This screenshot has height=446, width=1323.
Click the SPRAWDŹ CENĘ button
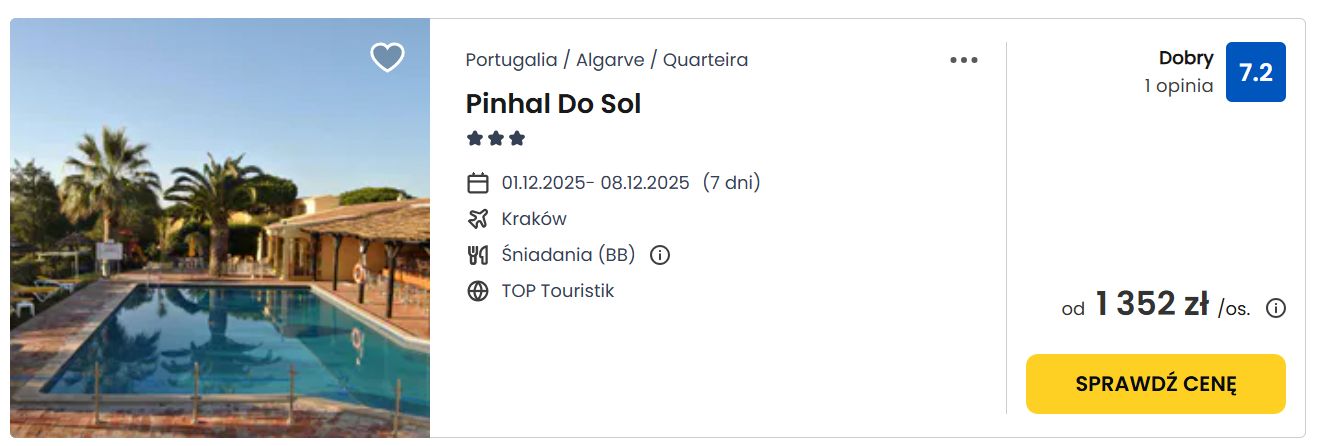click(x=1156, y=384)
